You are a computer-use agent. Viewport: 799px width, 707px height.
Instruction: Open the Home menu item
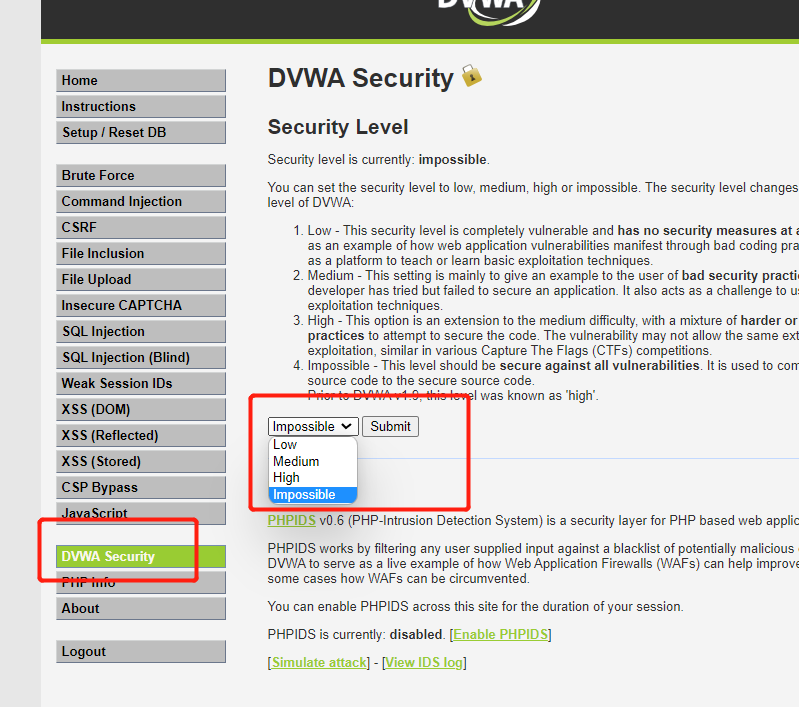141,81
